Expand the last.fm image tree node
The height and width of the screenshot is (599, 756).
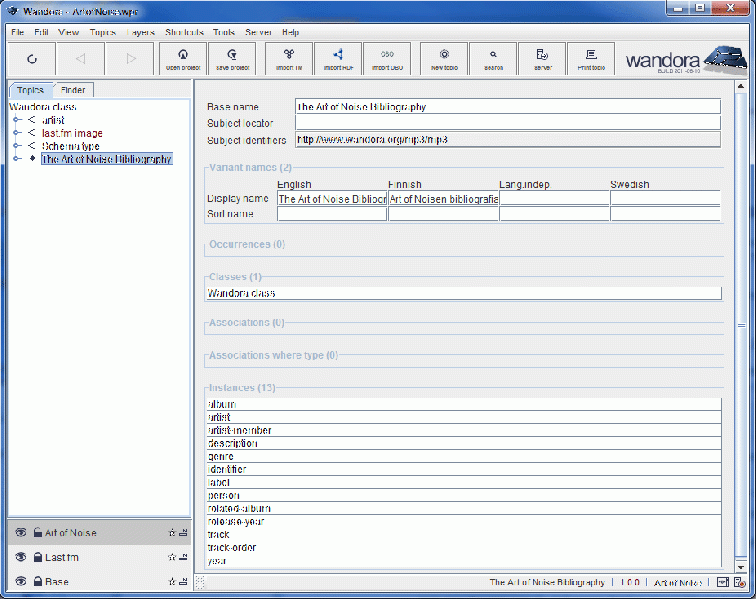pos(17,133)
